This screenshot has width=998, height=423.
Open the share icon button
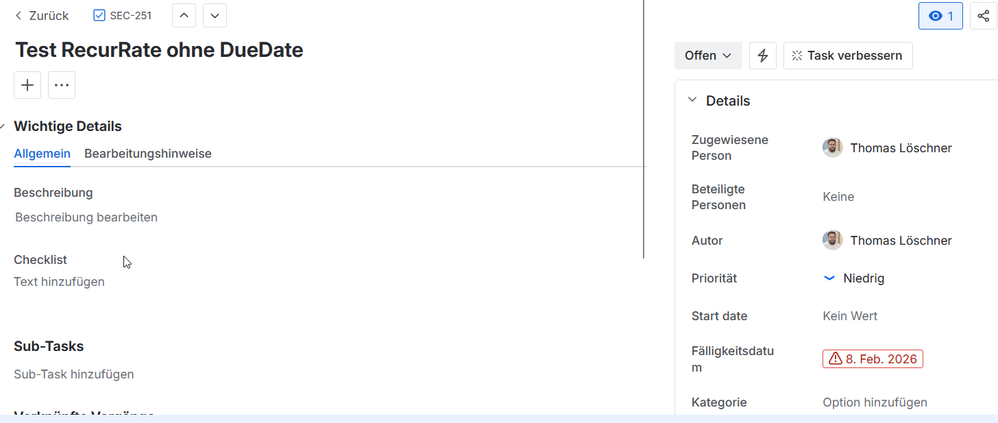pyautogui.click(x=983, y=16)
